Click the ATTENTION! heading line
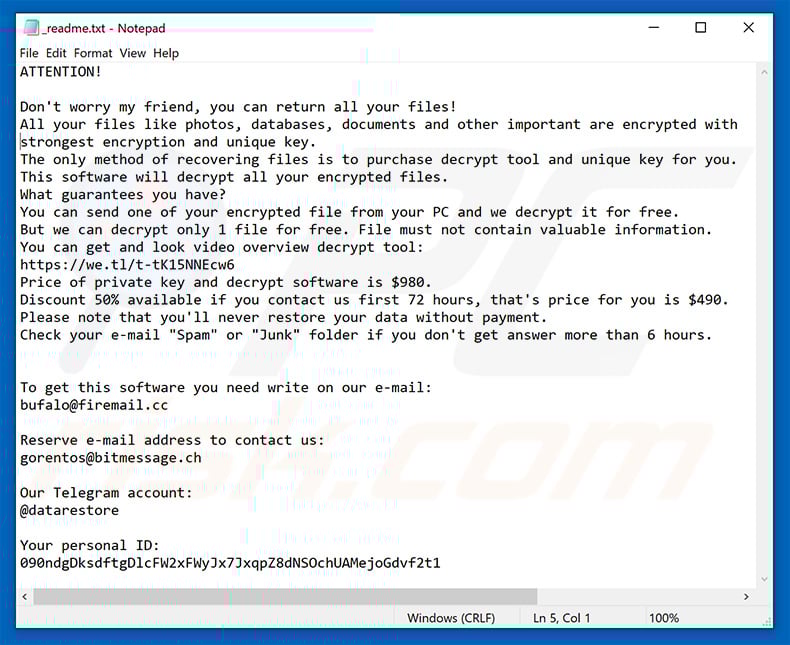Viewport: 790px width, 645px height. point(60,72)
